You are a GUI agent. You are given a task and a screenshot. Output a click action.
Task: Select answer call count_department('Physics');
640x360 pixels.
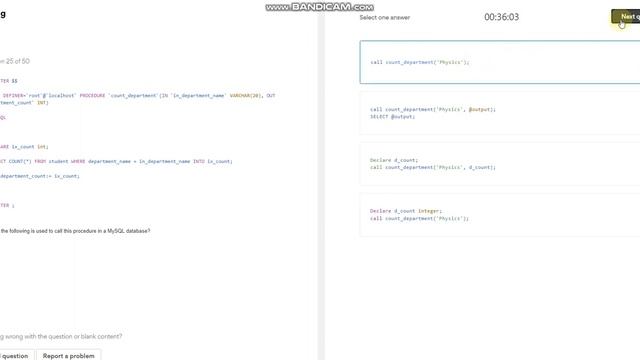point(500,62)
